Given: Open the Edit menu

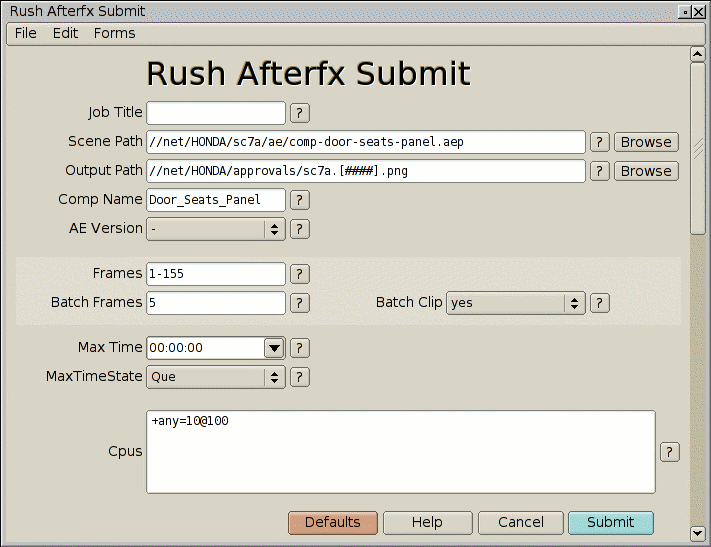Looking at the screenshot, I should [65, 33].
